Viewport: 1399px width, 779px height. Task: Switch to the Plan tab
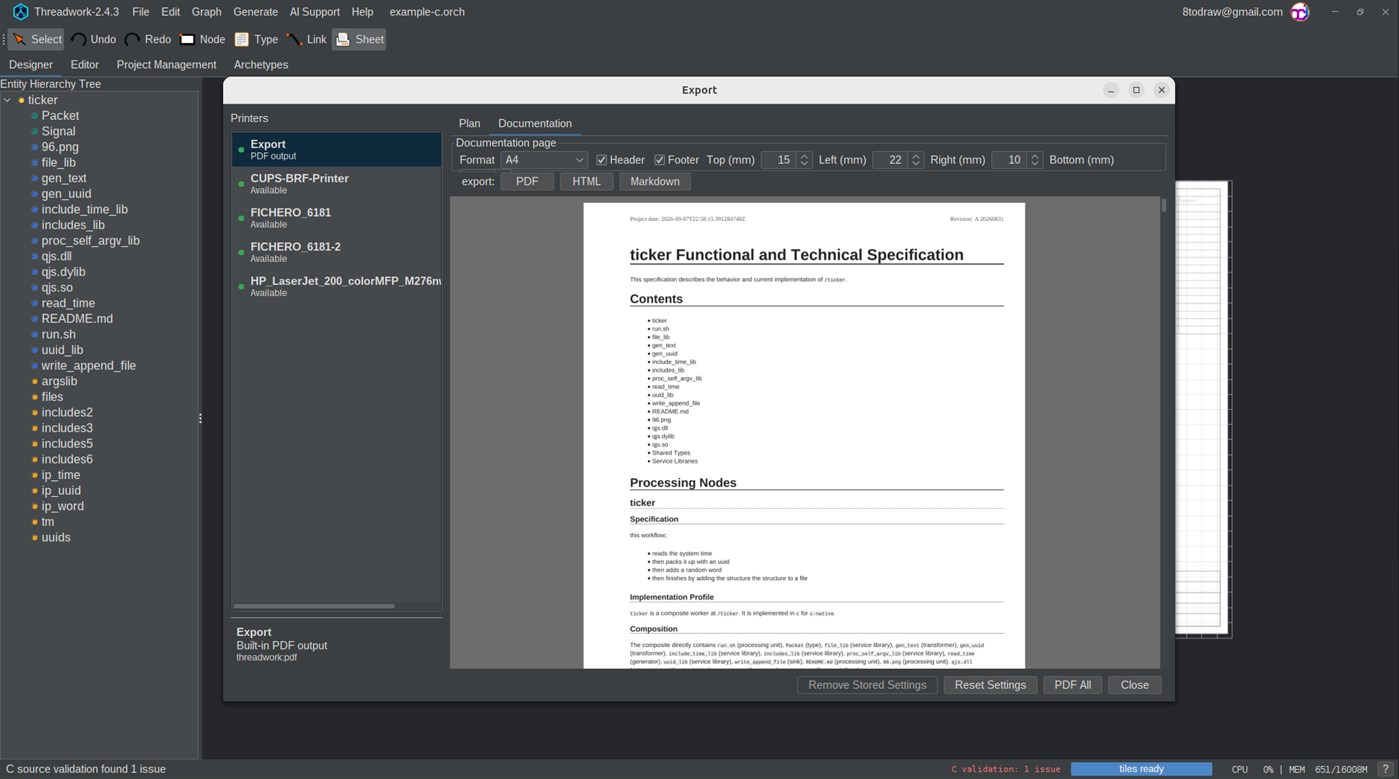469,123
